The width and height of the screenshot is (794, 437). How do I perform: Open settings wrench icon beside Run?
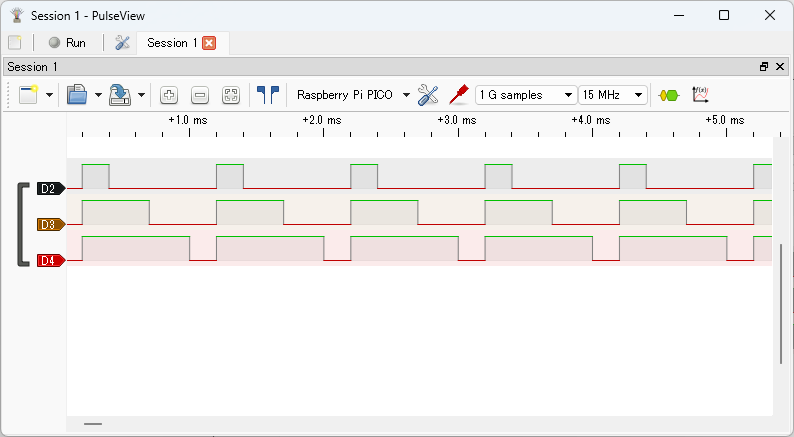click(123, 43)
